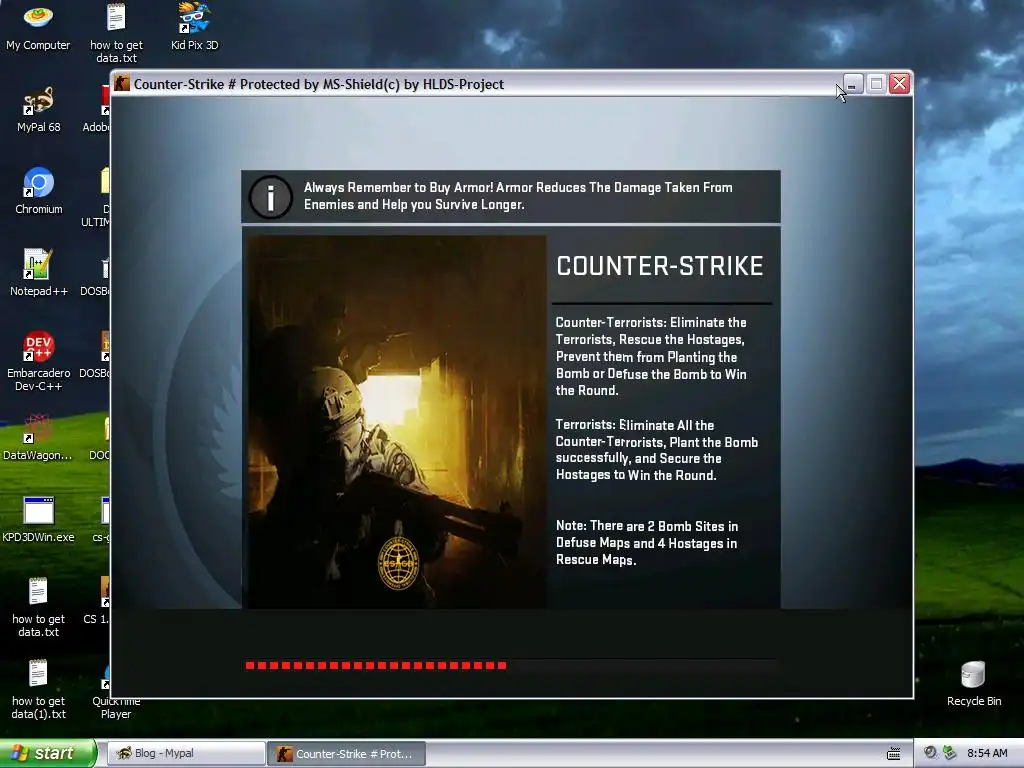Click the 8:54 AM taskbar clock
Image resolution: width=1024 pixels, height=768 pixels.
987,753
